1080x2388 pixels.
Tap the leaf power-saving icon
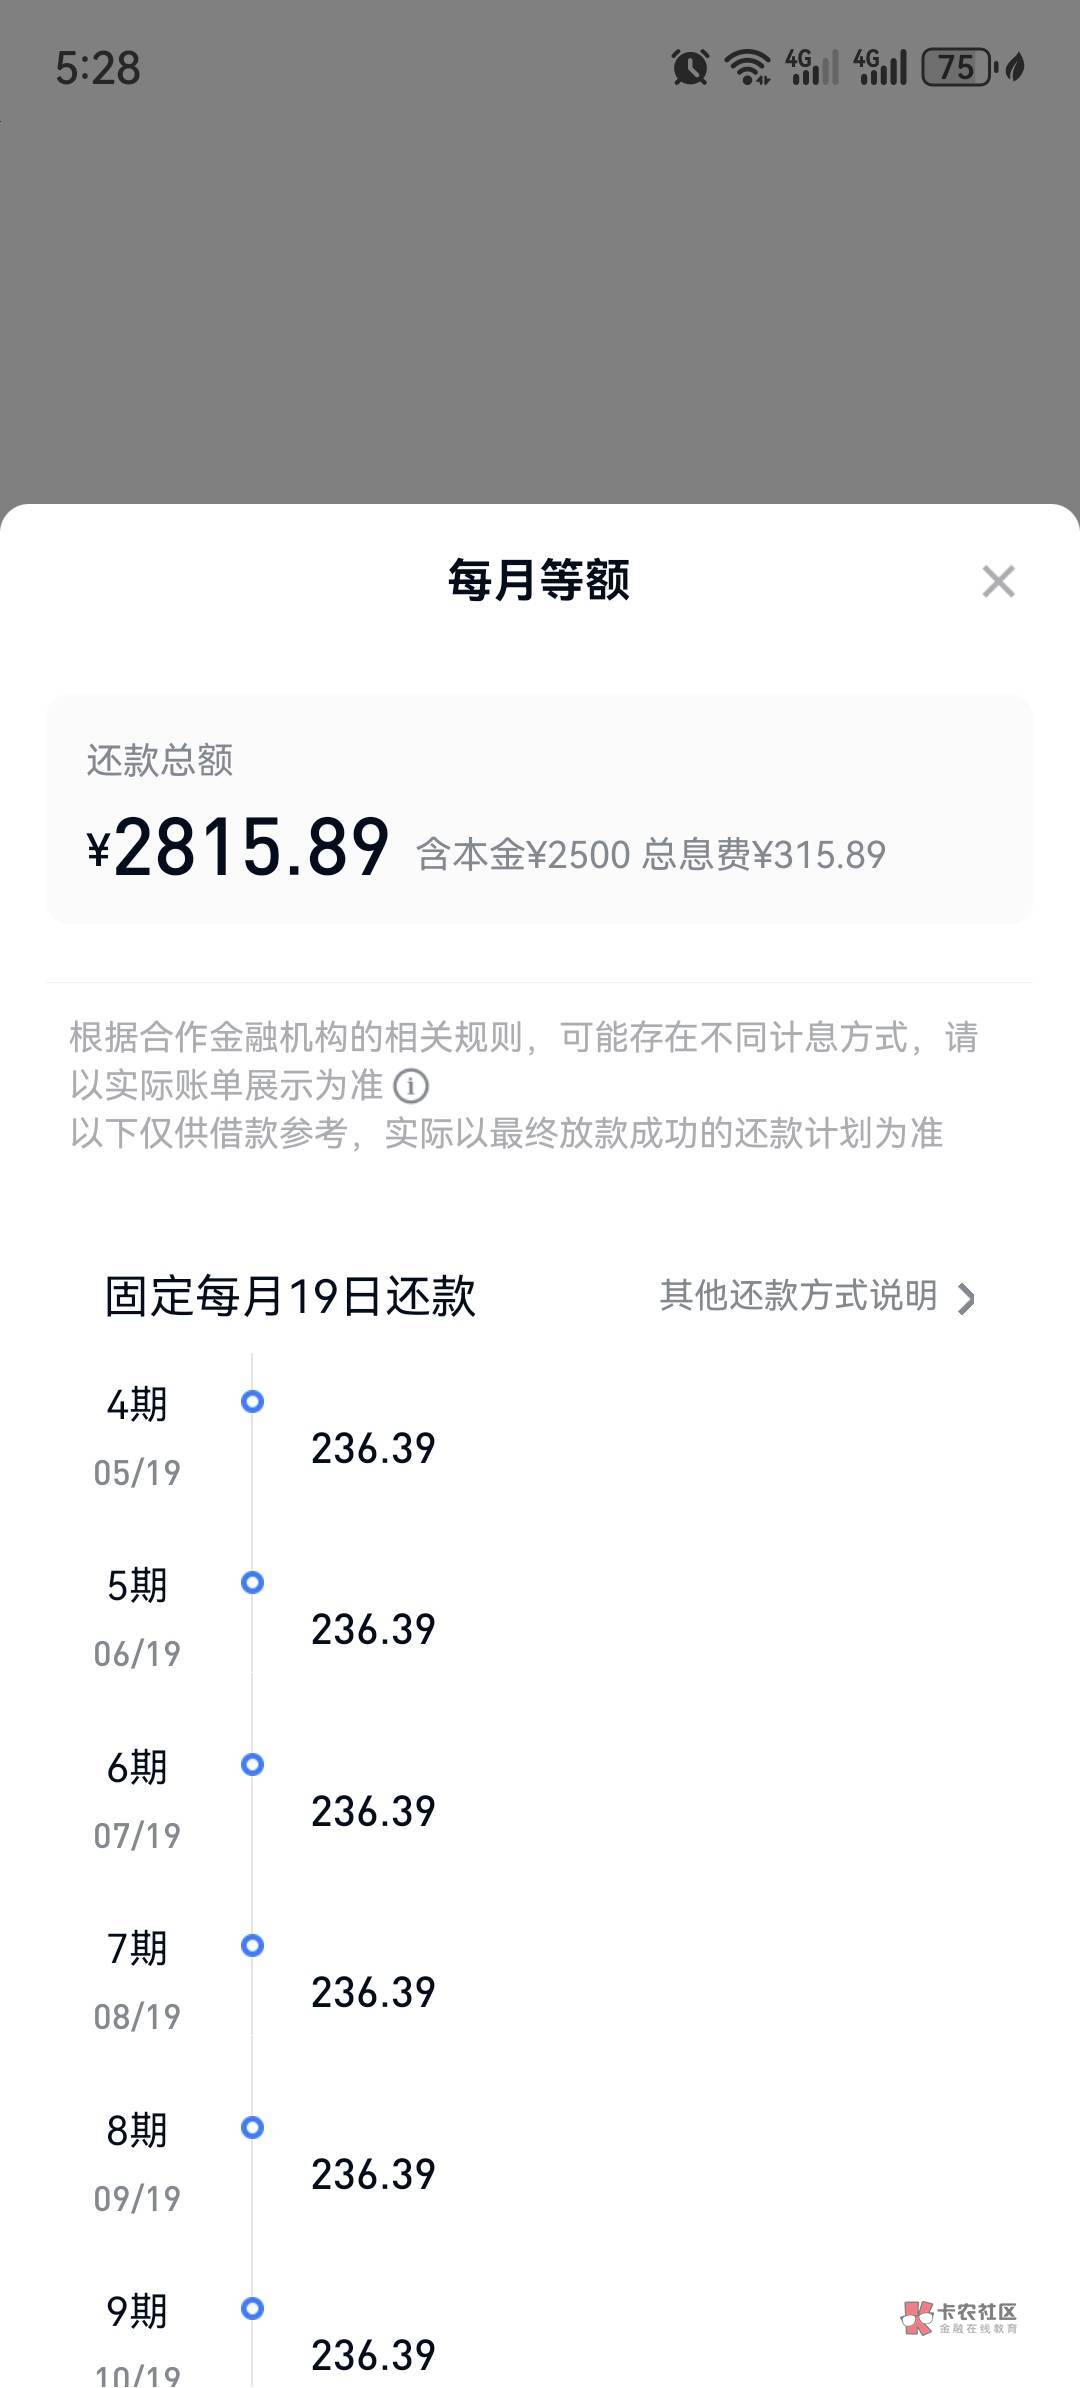pyautogui.click(x=1014, y=68)
